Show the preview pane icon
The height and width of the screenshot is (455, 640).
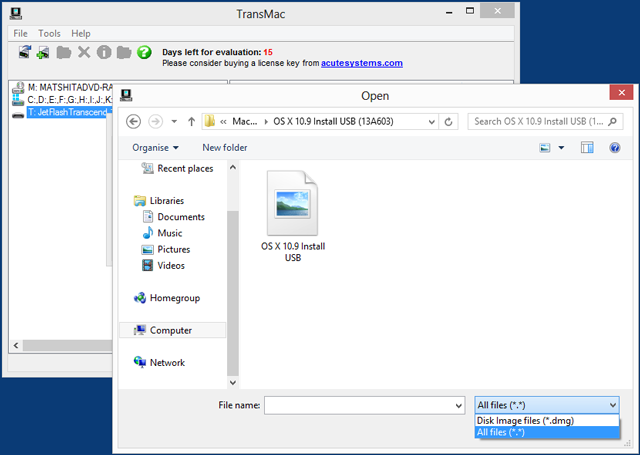pos(587,148)
